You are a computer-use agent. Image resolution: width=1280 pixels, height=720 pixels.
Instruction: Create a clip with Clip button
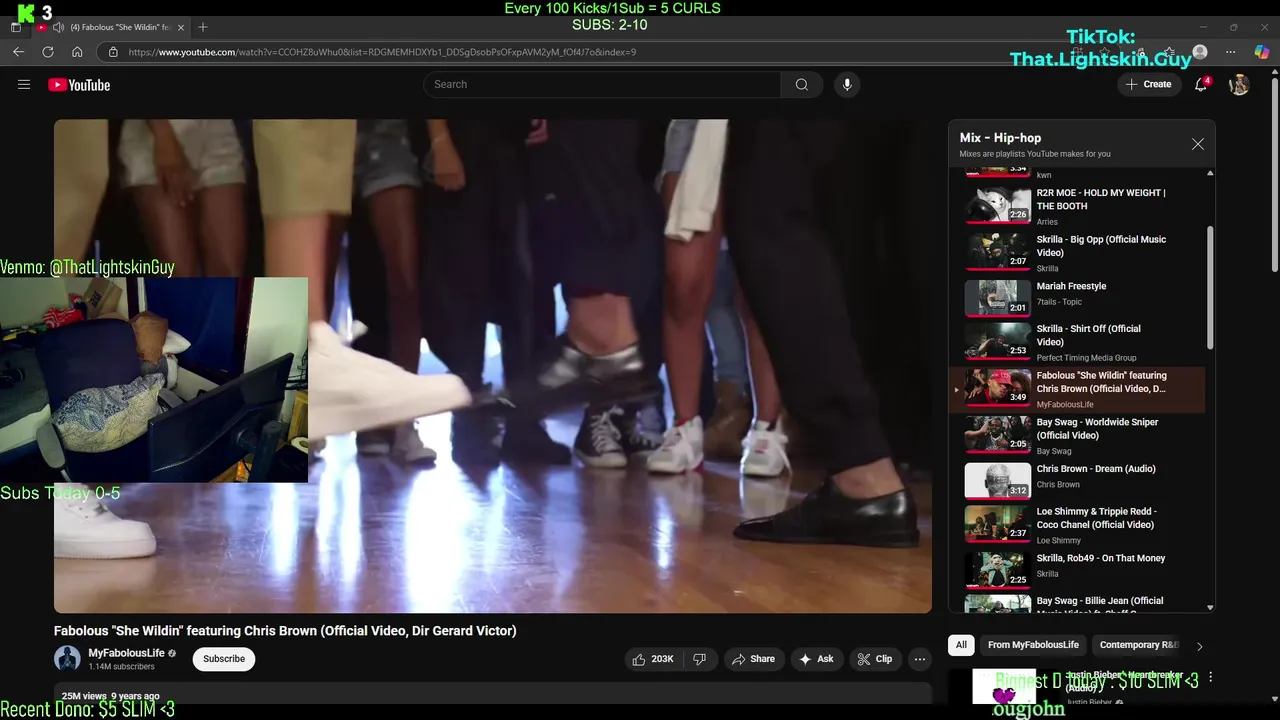(875, 659)
